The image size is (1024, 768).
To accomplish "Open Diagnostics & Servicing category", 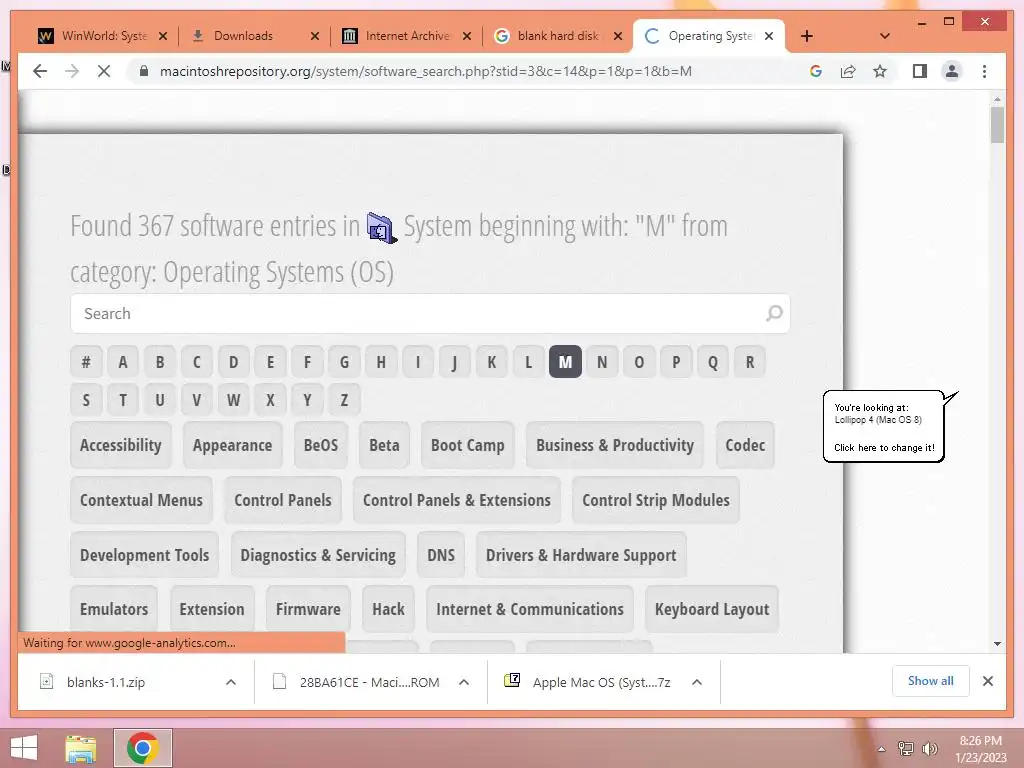I will tap(318, 555).
